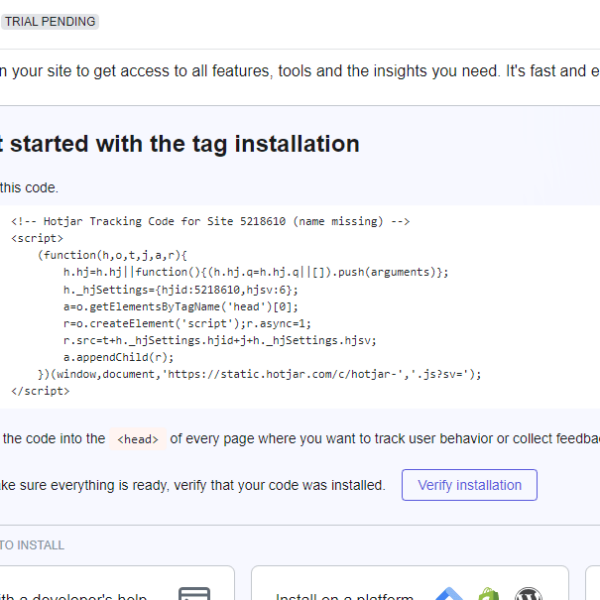Open the Install on a platform card
The height and width of the screenshot is (600, 600).
pos(410,583)
